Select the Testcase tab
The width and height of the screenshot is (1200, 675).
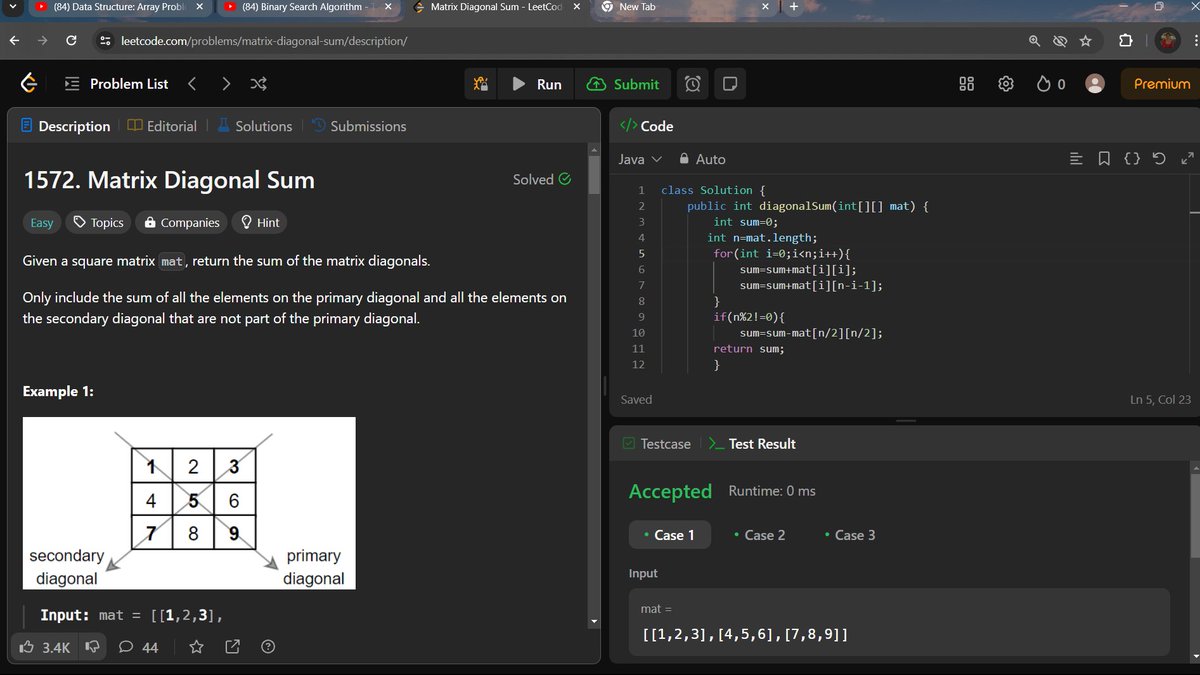click(656, 444)
